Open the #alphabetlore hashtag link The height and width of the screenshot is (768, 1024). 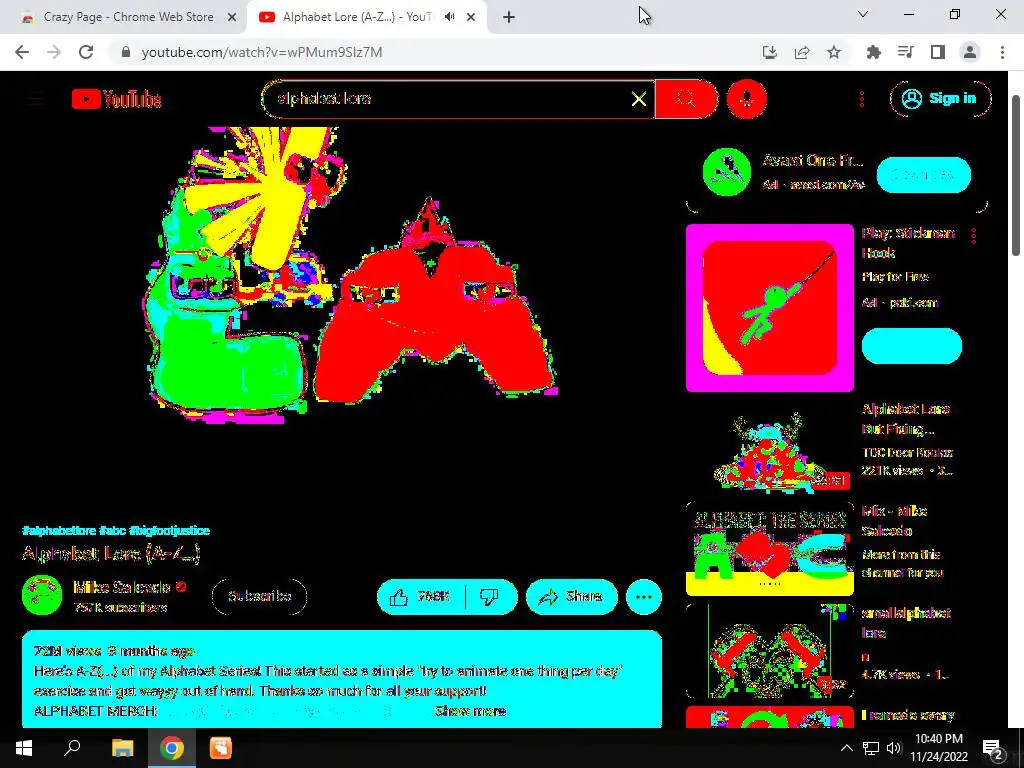tap(59, 530)
